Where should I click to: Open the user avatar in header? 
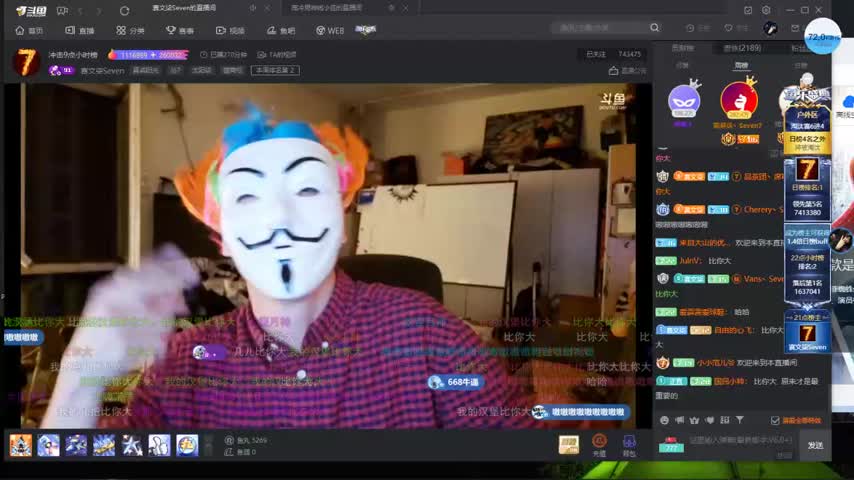point(770,28)
